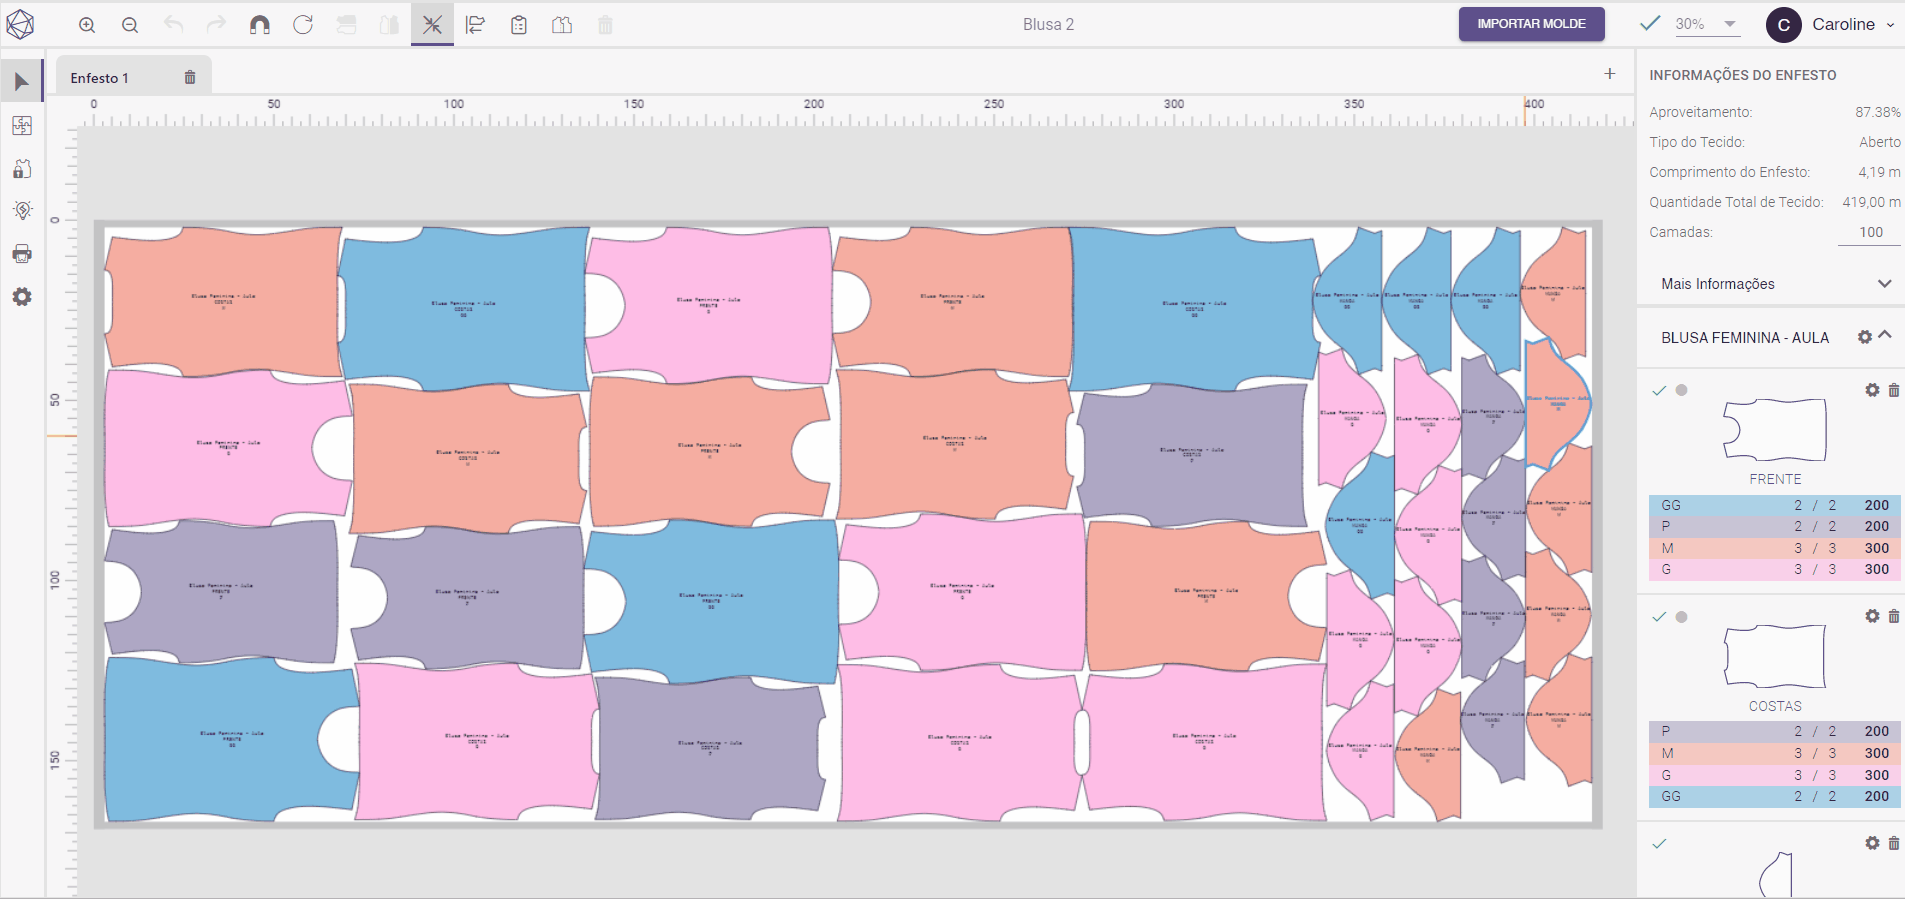Open the Caroline user menu chevron
Image resolution: width=1905 pixels, height=899 pixels.
coord(1890,25)
